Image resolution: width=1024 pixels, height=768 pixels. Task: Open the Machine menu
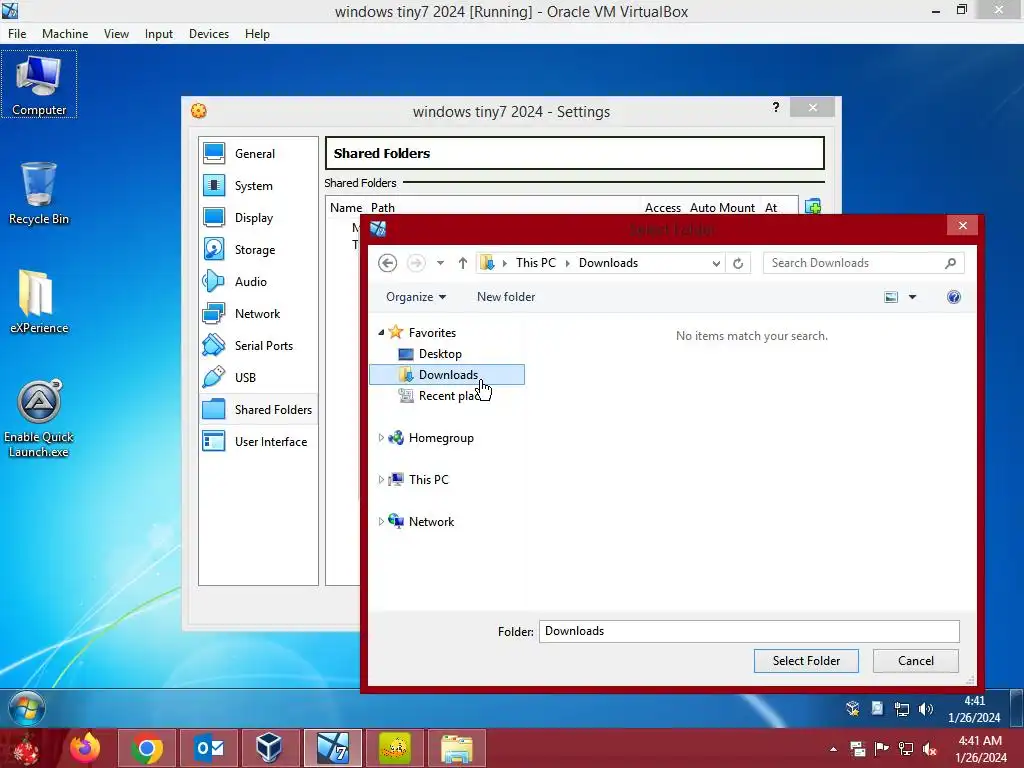(x=65, y=34)
